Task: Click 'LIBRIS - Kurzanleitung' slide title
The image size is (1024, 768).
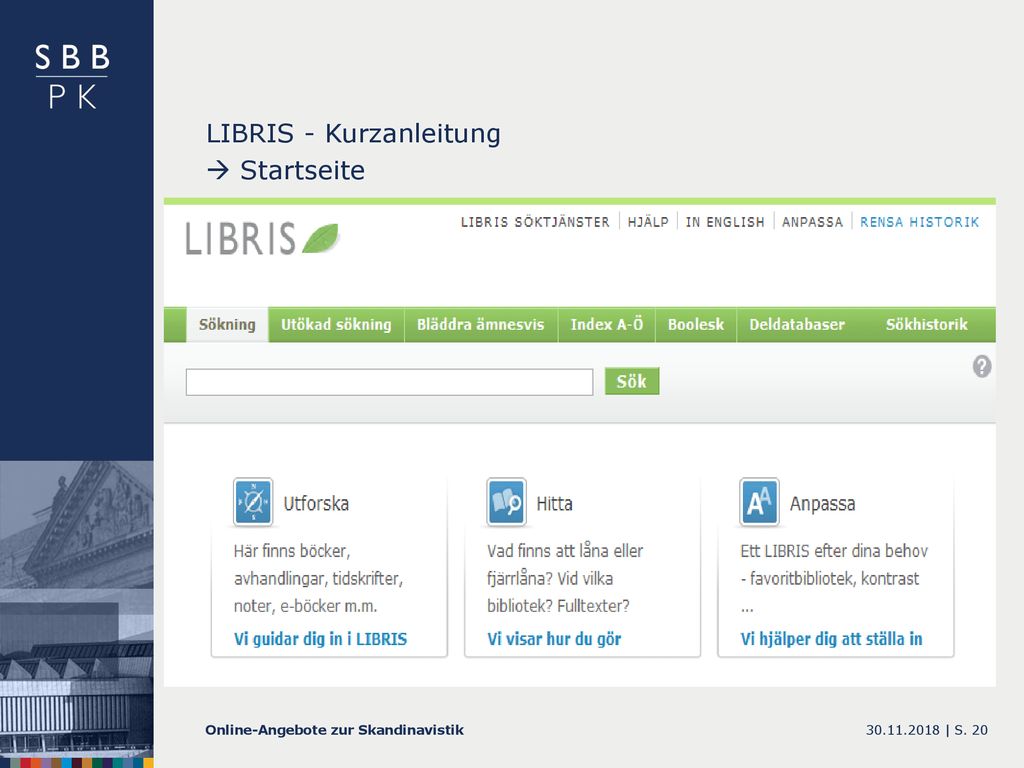Action: (353, 133)
